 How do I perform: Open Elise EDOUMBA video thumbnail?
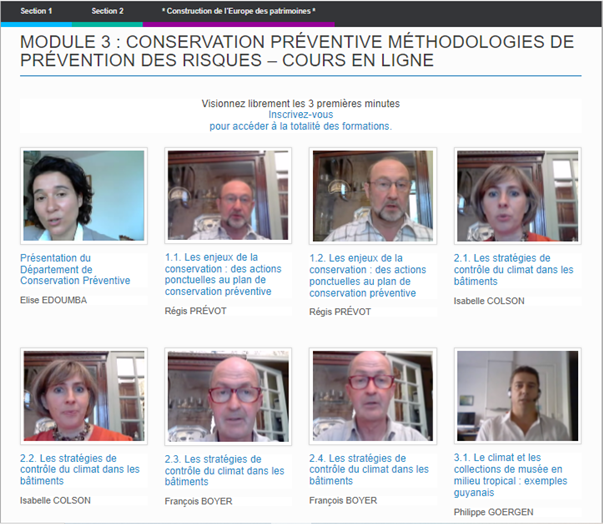(x=84, y=196)
